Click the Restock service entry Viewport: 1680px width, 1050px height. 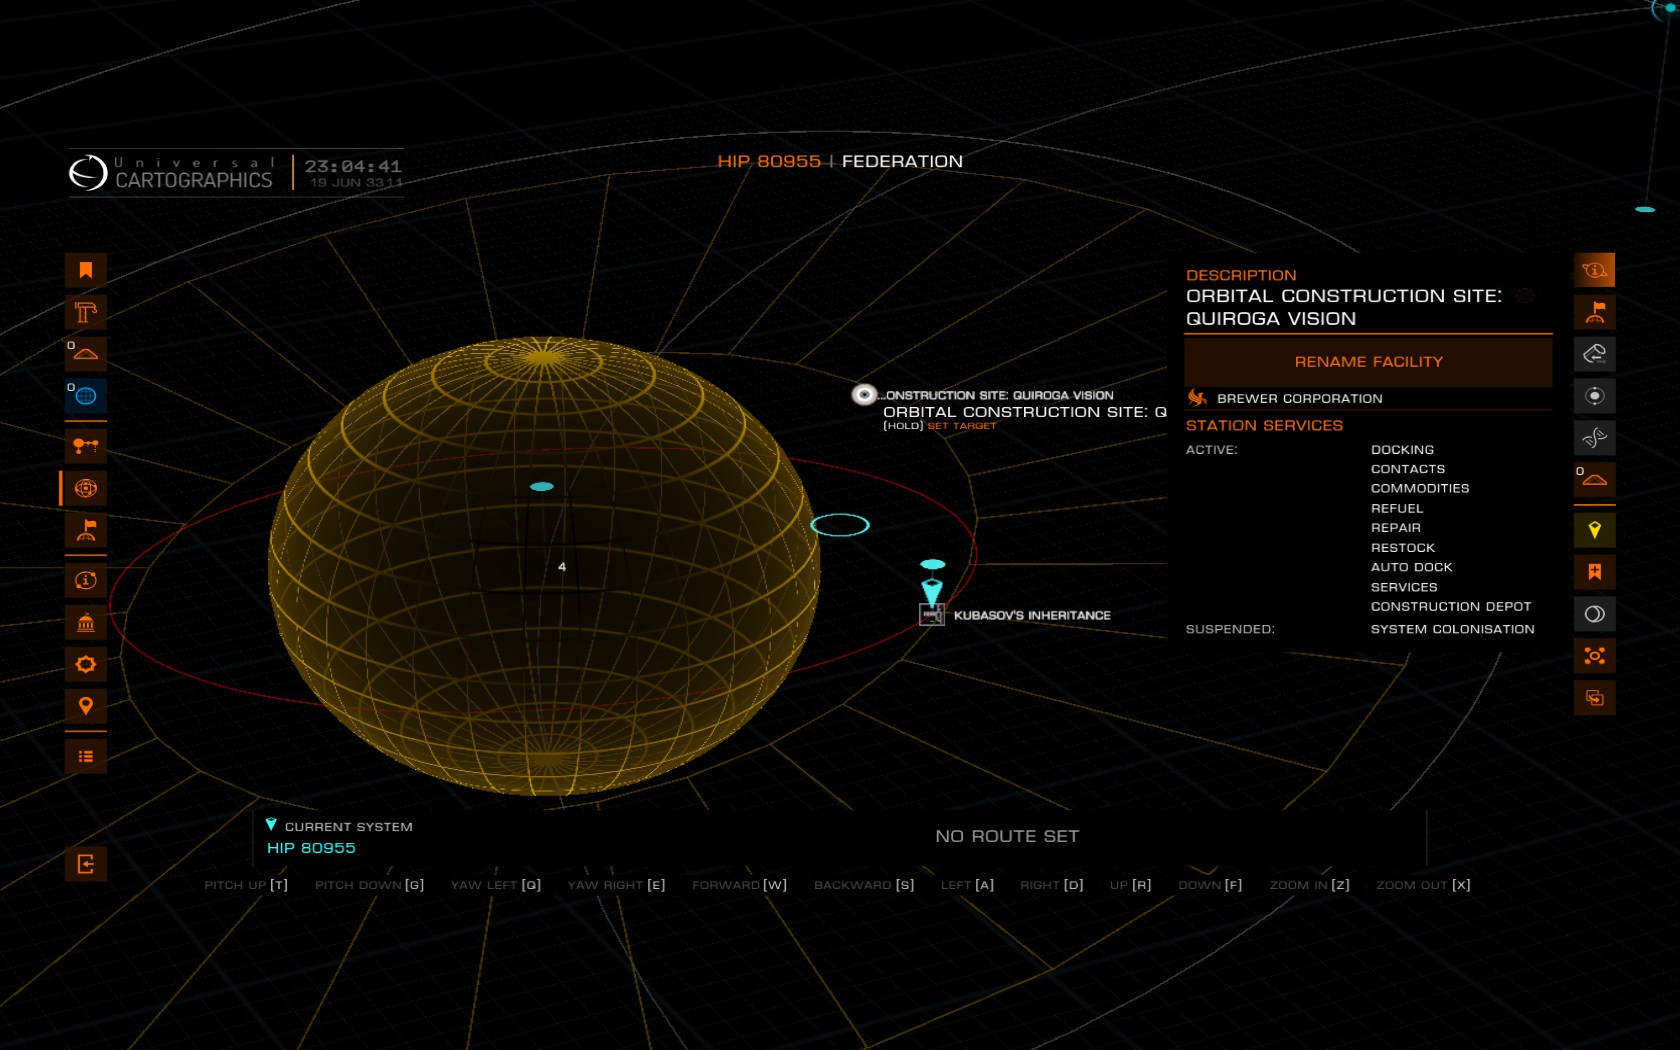[x=1403, y=548]
